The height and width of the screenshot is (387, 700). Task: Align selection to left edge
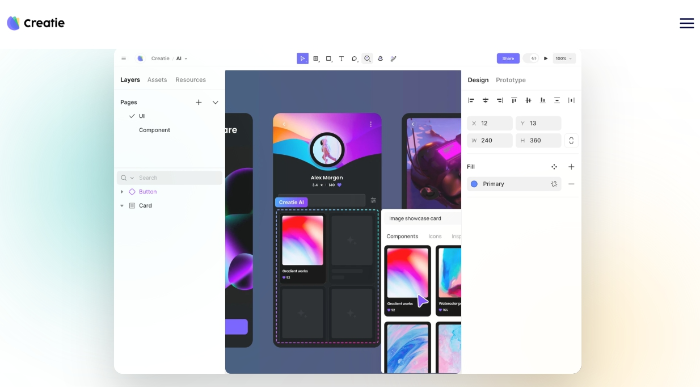coord(471,100)
